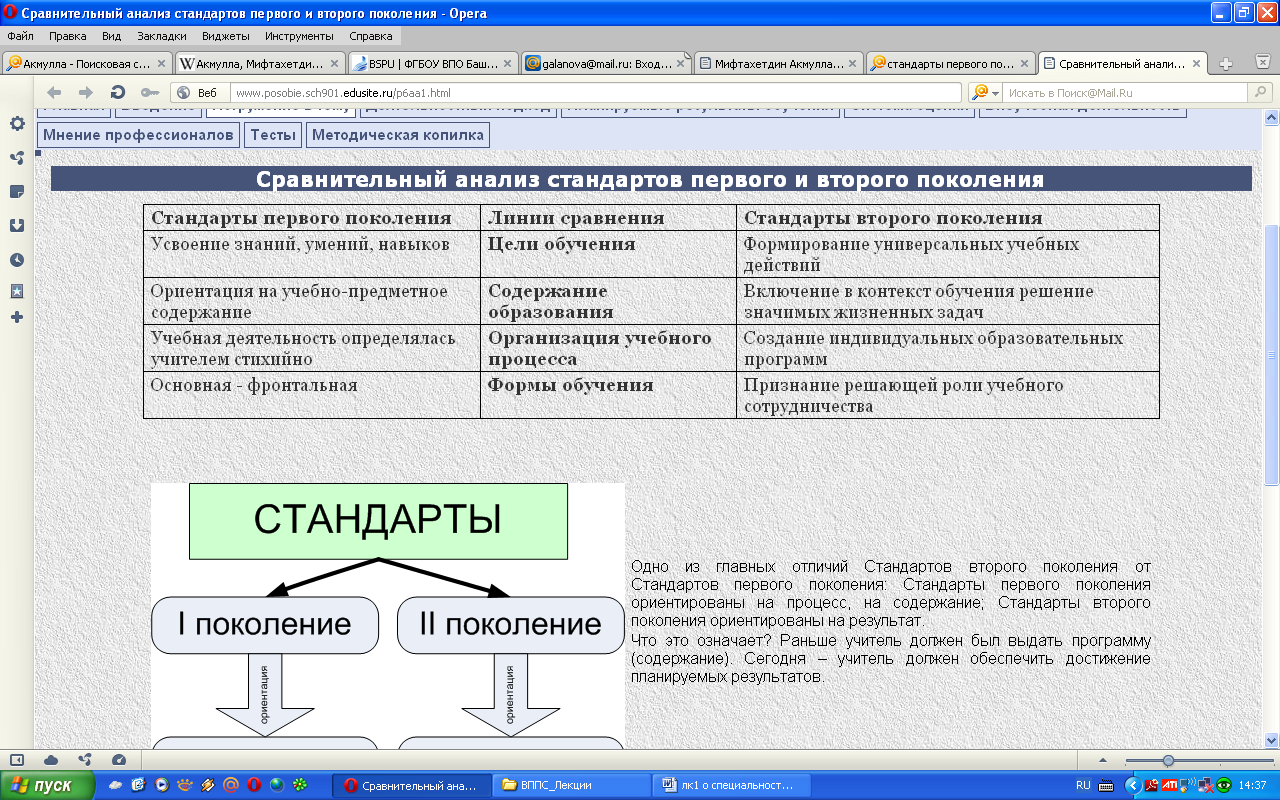The width and height of the screenshot is (1280, 800).
Task: Open a new tab with the plus button
Action: (1226, 63)
